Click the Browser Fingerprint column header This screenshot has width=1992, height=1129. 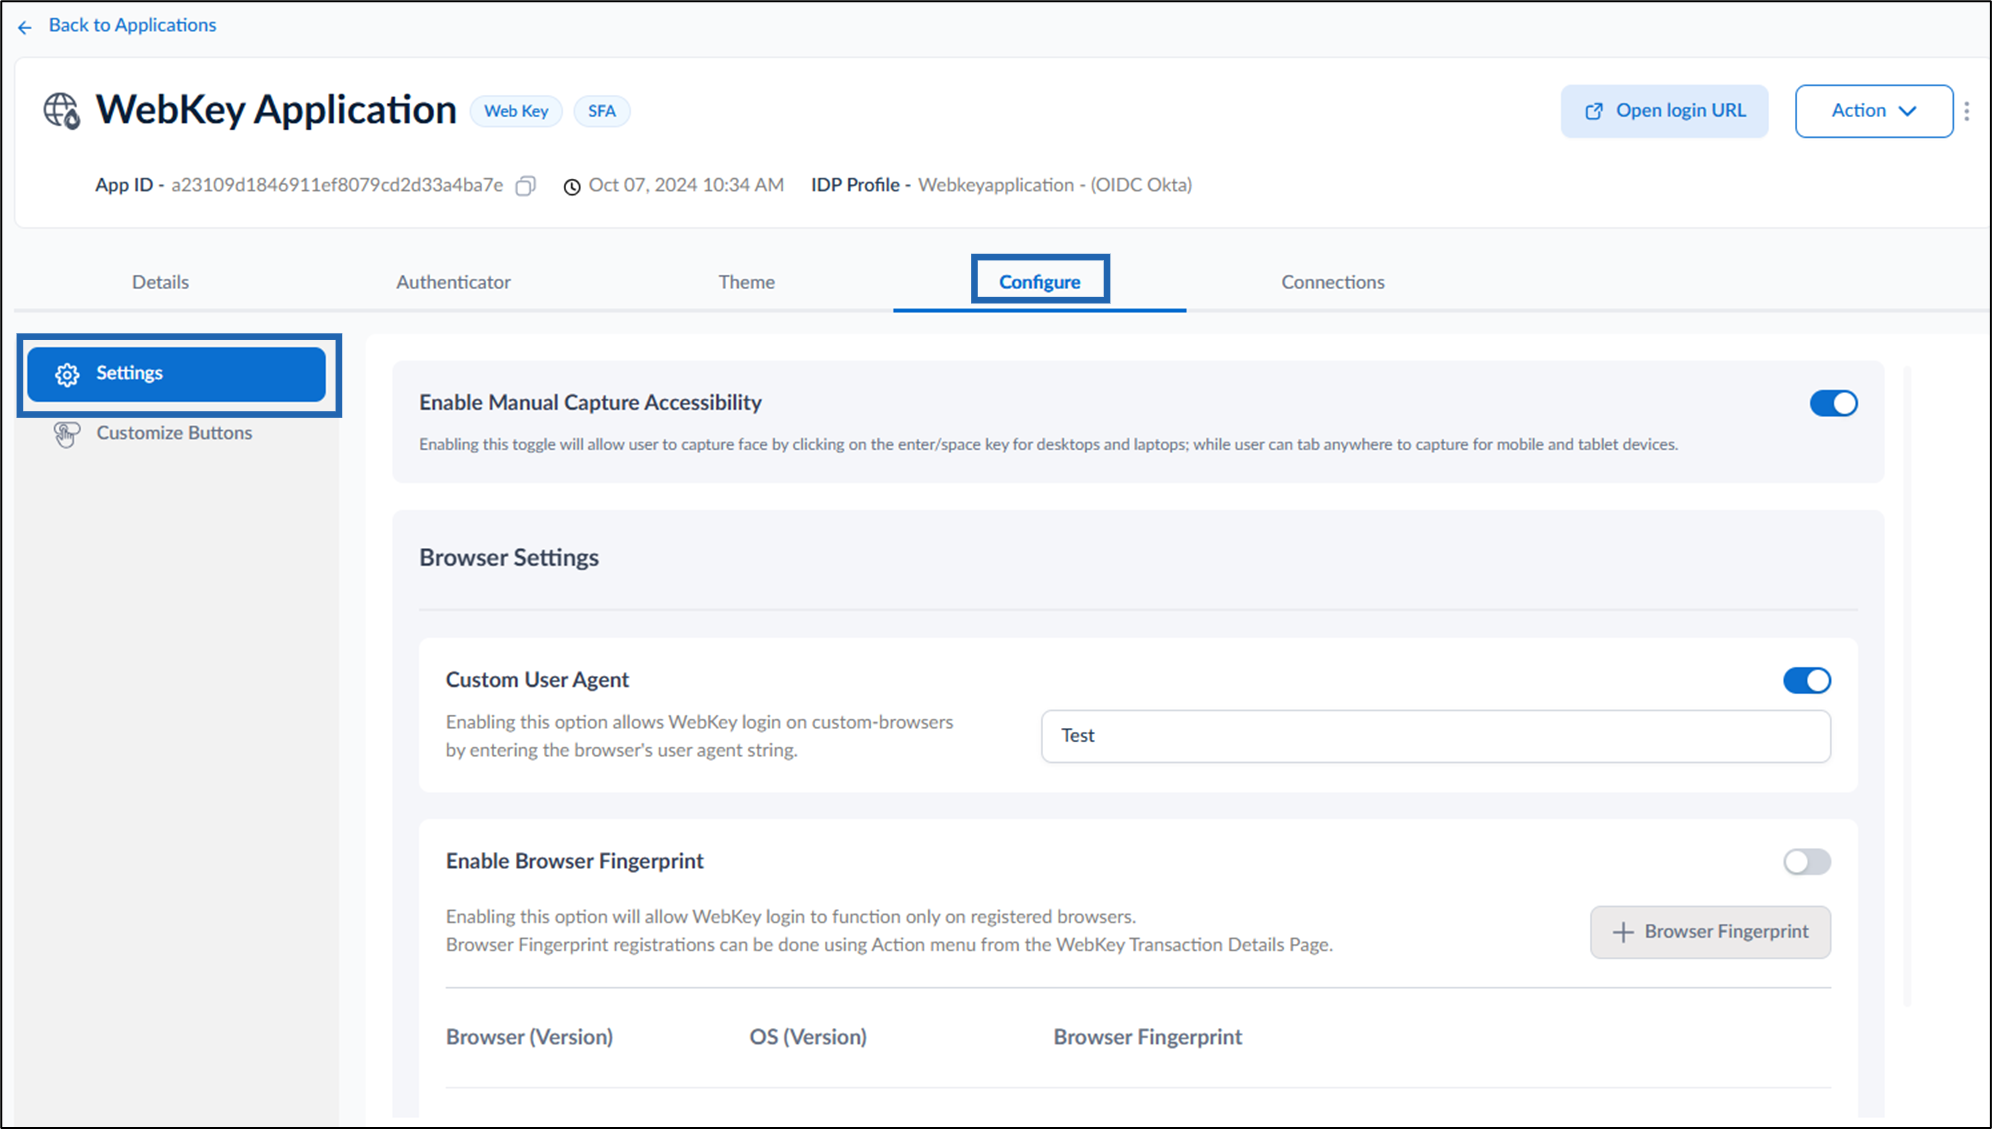click(x=1147, y=1037)
